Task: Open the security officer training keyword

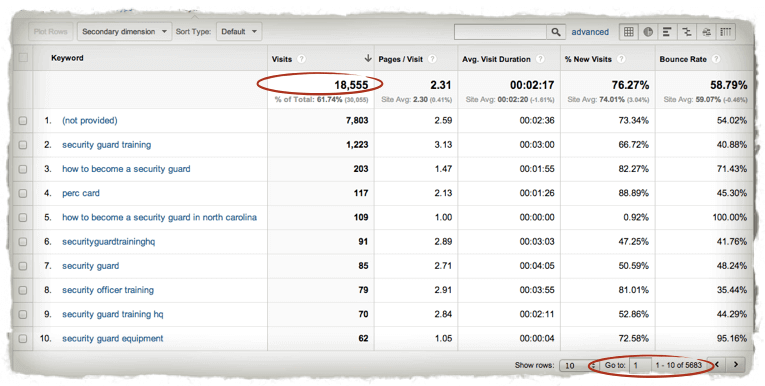Action: (x=108, y=290)
